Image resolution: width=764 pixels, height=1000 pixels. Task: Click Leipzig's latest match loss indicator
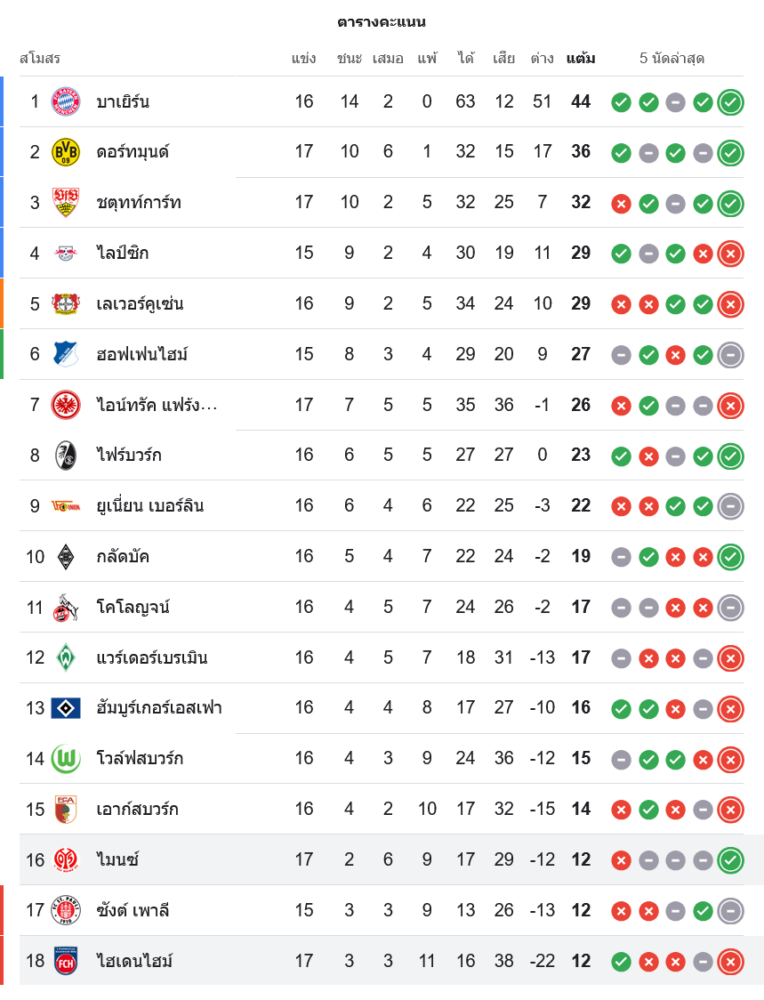point(731,254)
